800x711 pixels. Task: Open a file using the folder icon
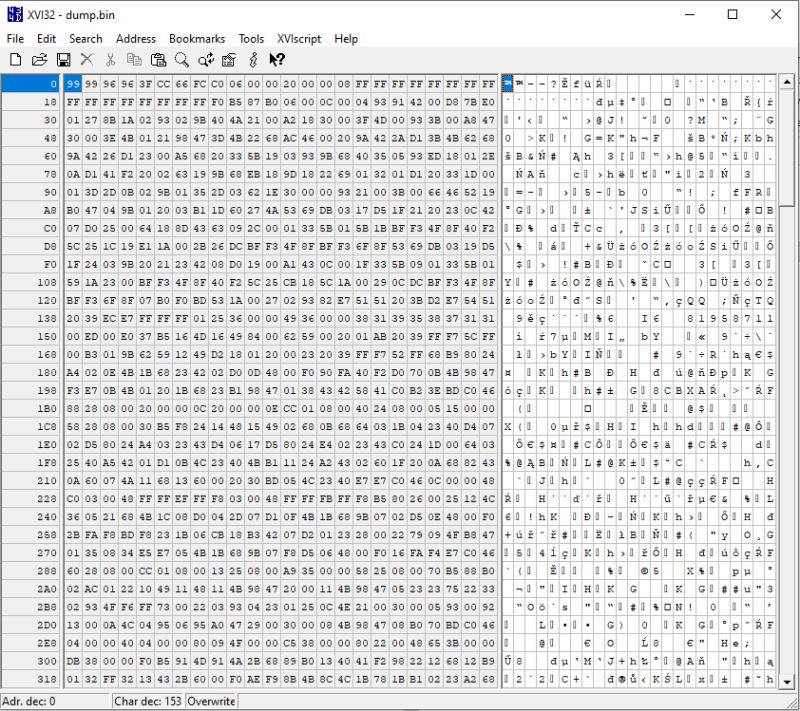pyautogui.click(x=39, y=60)
